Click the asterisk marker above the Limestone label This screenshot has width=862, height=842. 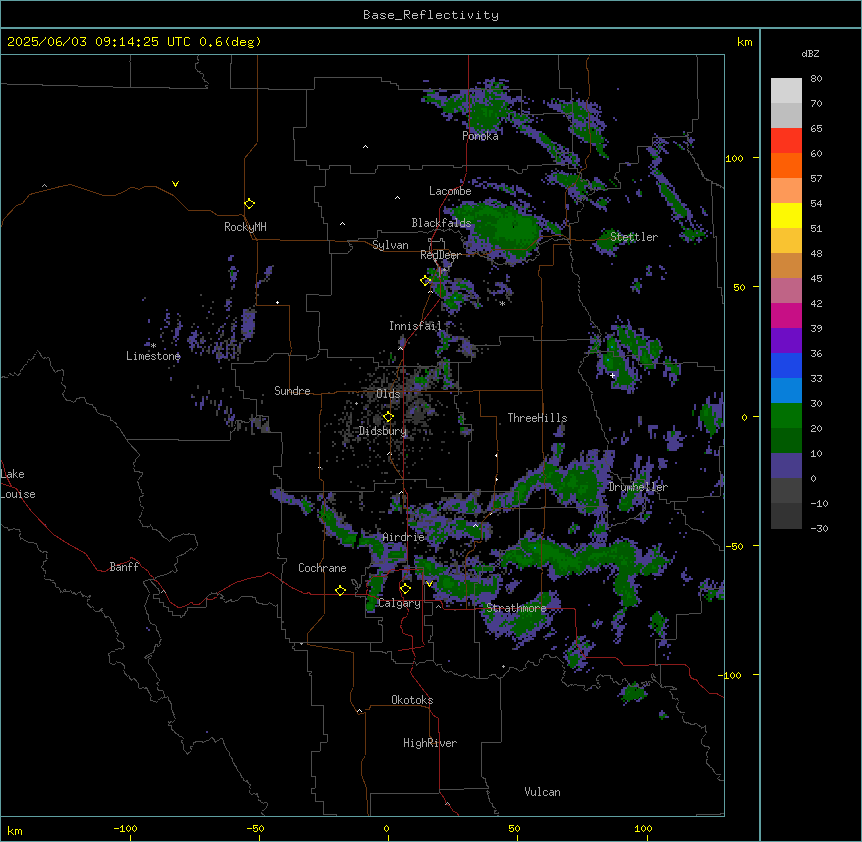click(154, 346)
